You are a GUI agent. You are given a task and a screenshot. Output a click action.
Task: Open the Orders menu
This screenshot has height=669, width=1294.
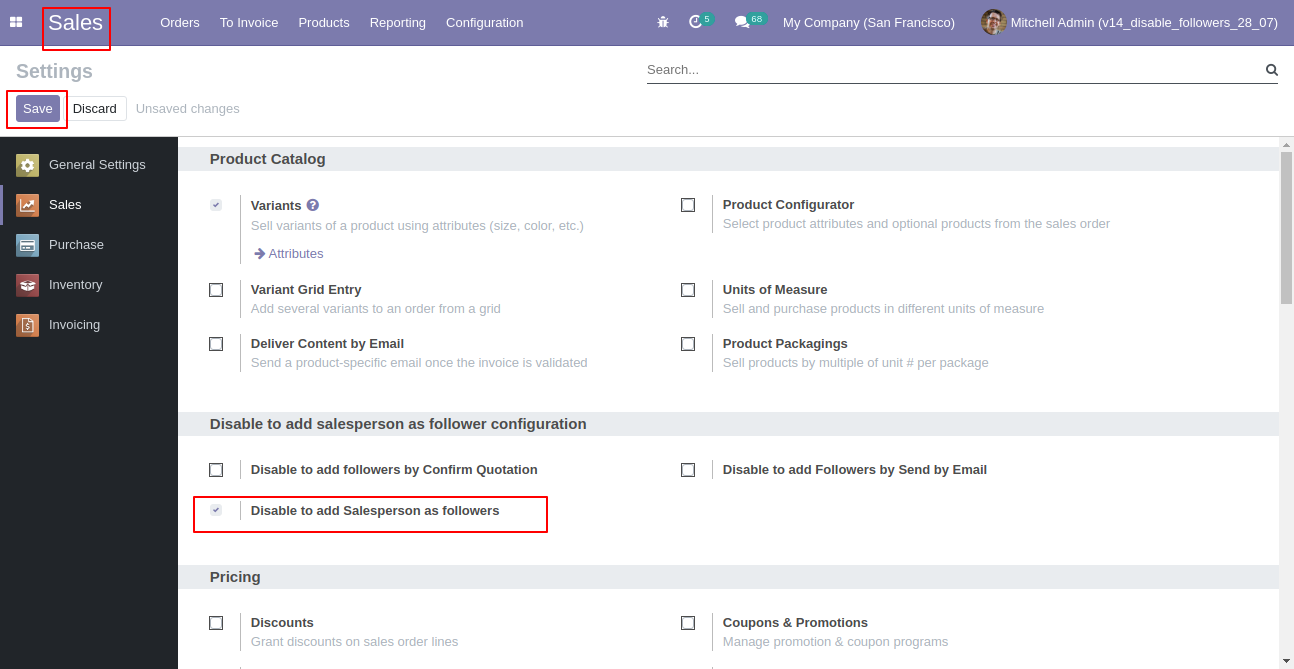180,22
